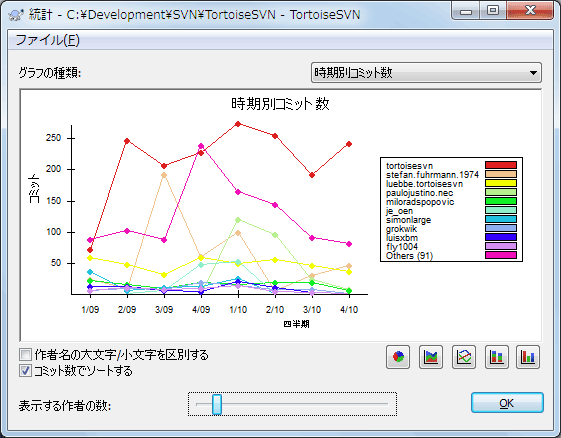561x438 pixels.
Task: Choose the stacked bar graph icon
Action: point(497,357)
